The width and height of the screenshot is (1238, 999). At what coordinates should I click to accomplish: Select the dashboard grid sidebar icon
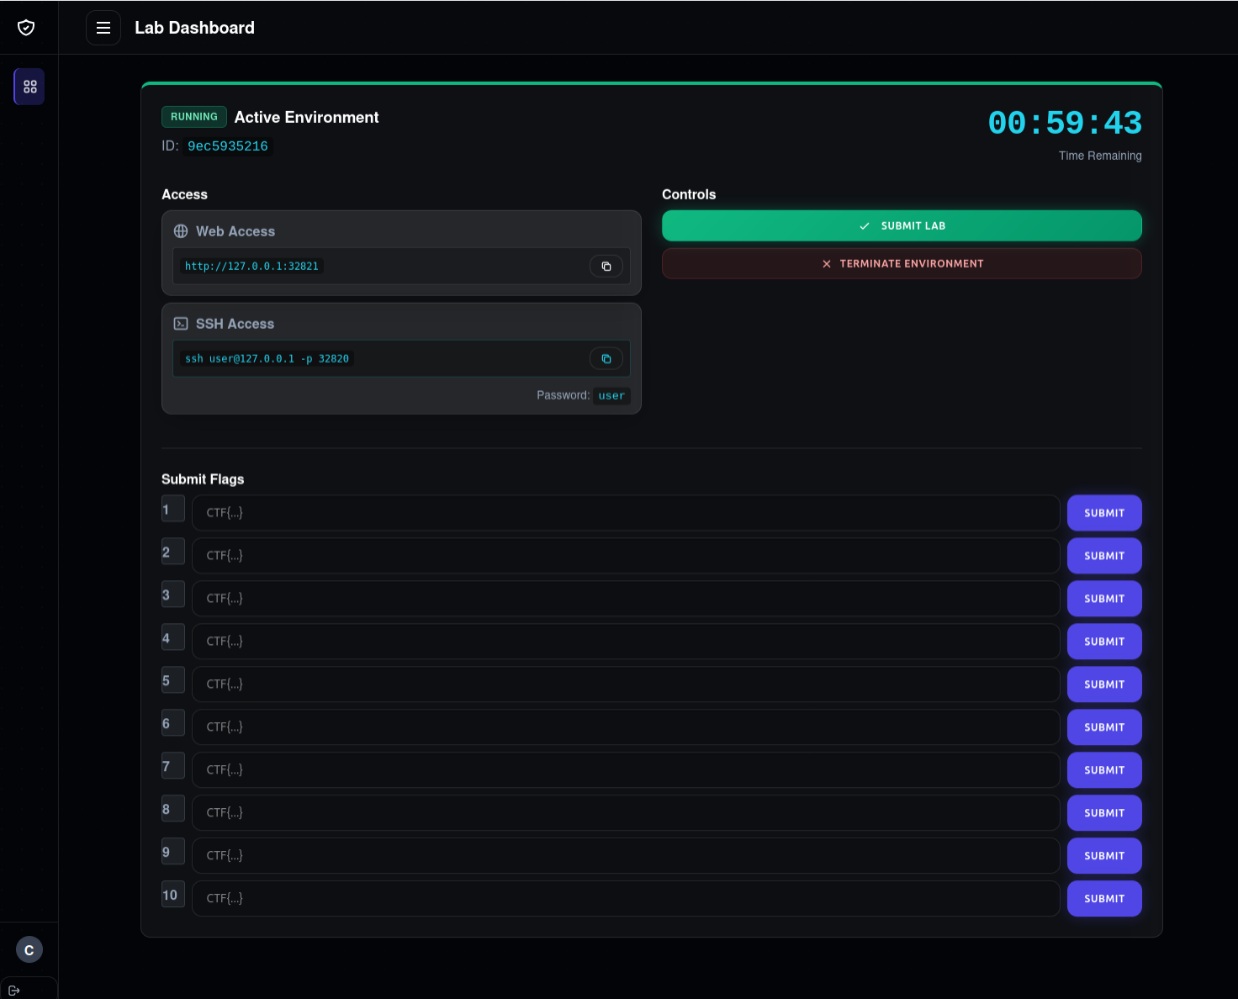30,87
